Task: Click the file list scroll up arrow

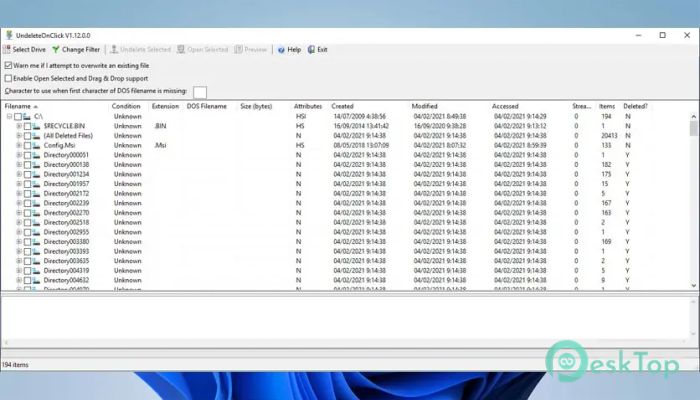Action: pos(693,117)
